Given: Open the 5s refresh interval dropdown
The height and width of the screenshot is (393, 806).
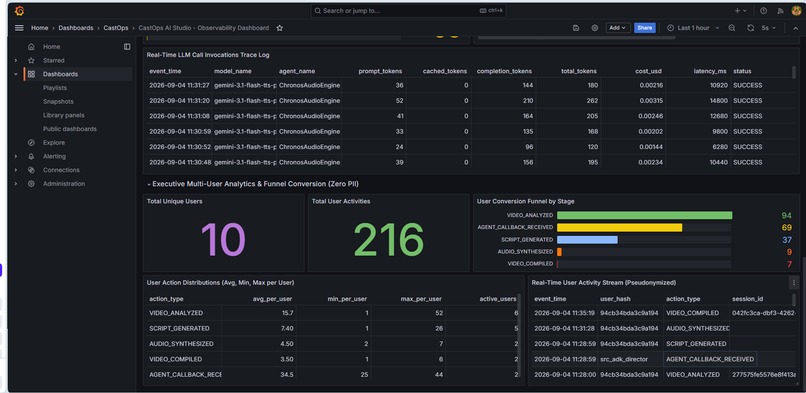Looking at the screenshot, I should click(768, 28).
